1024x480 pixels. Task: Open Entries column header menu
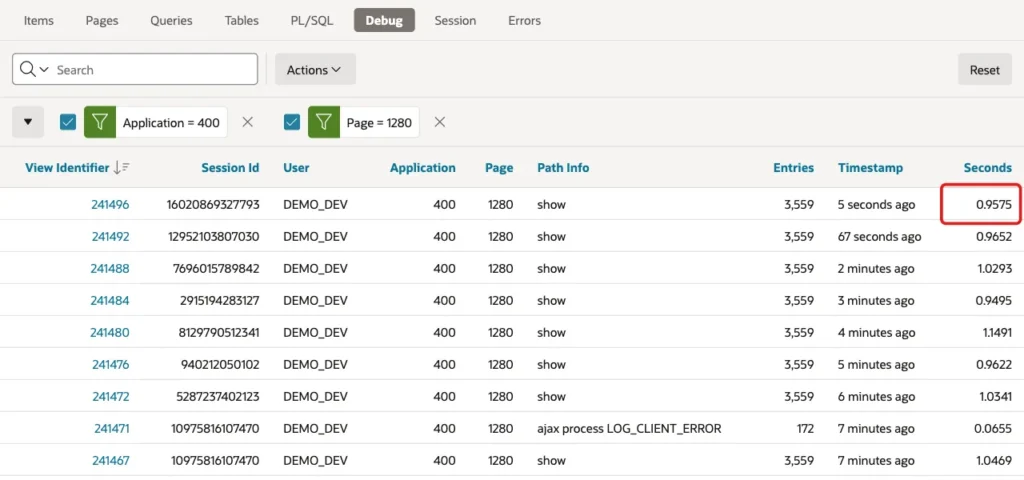coord(793,168)
